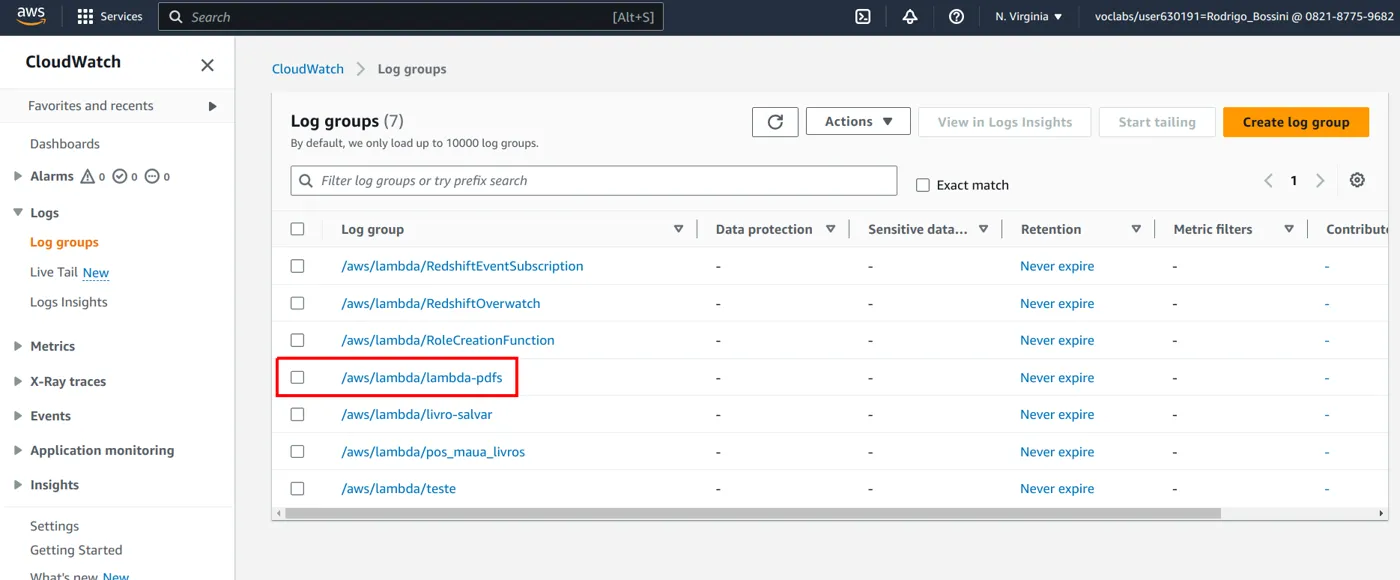
Task: Open /aws/lambda/teste log group
Action: coord(399,488)
